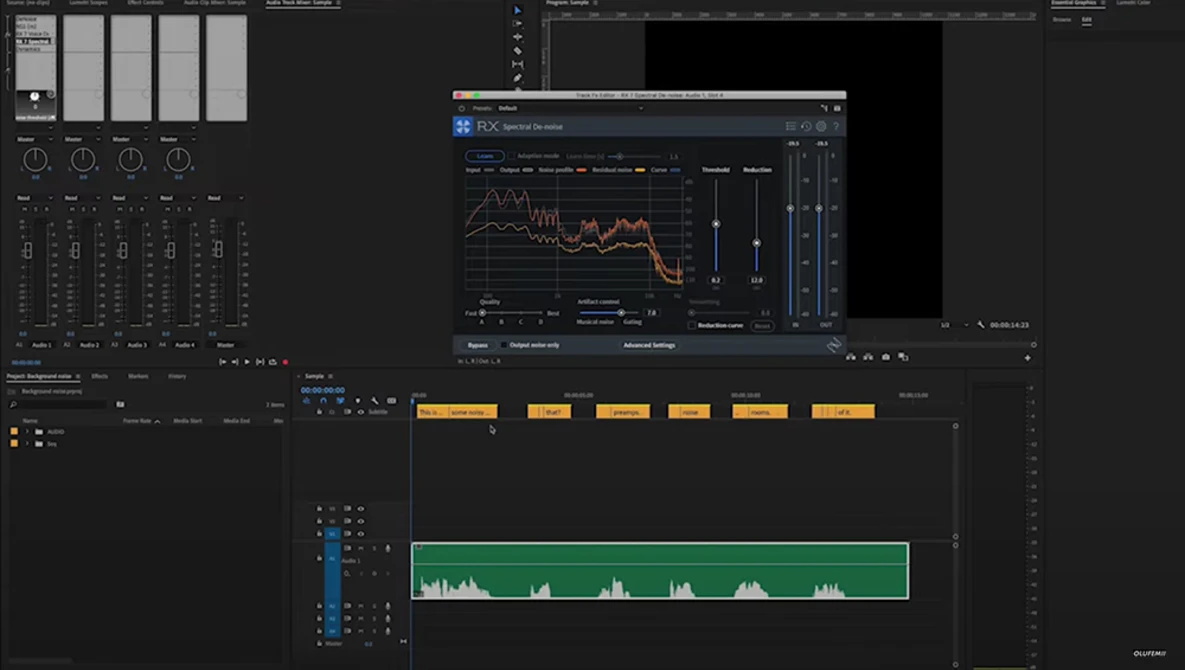Open the Edit tab in Essential Graphics

(x=1086, y=20)
